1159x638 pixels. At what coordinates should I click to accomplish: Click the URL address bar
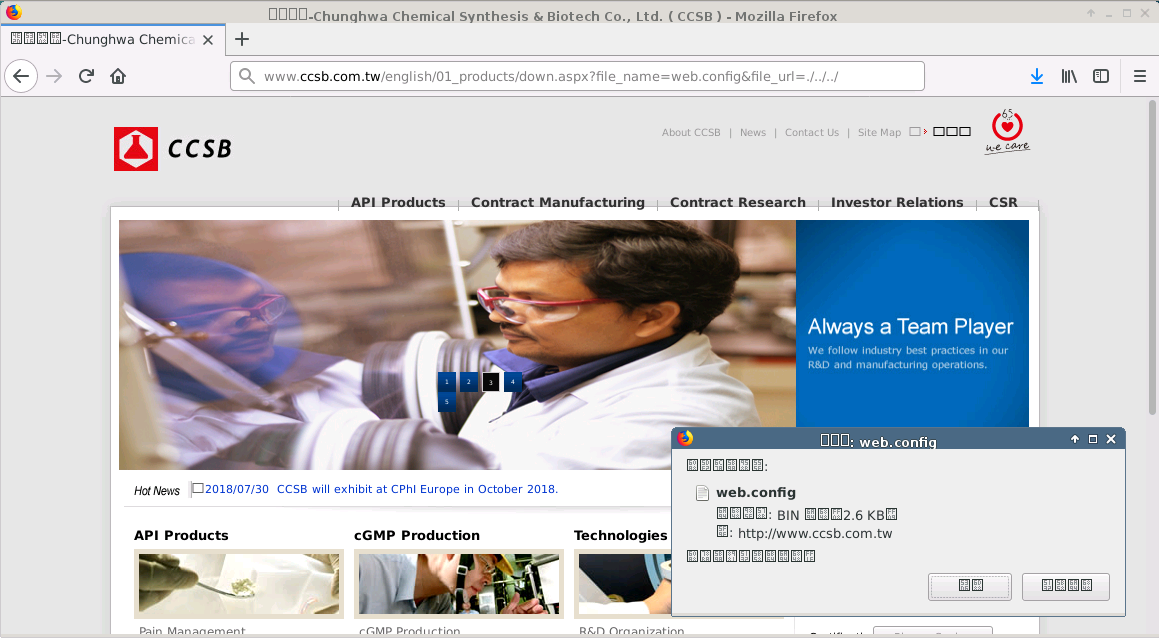(577, 76)
